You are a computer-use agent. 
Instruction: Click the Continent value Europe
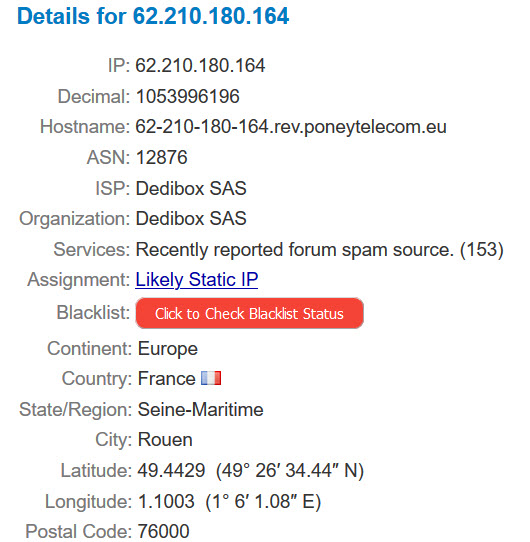pyautogui.click(x=168, y=349)
